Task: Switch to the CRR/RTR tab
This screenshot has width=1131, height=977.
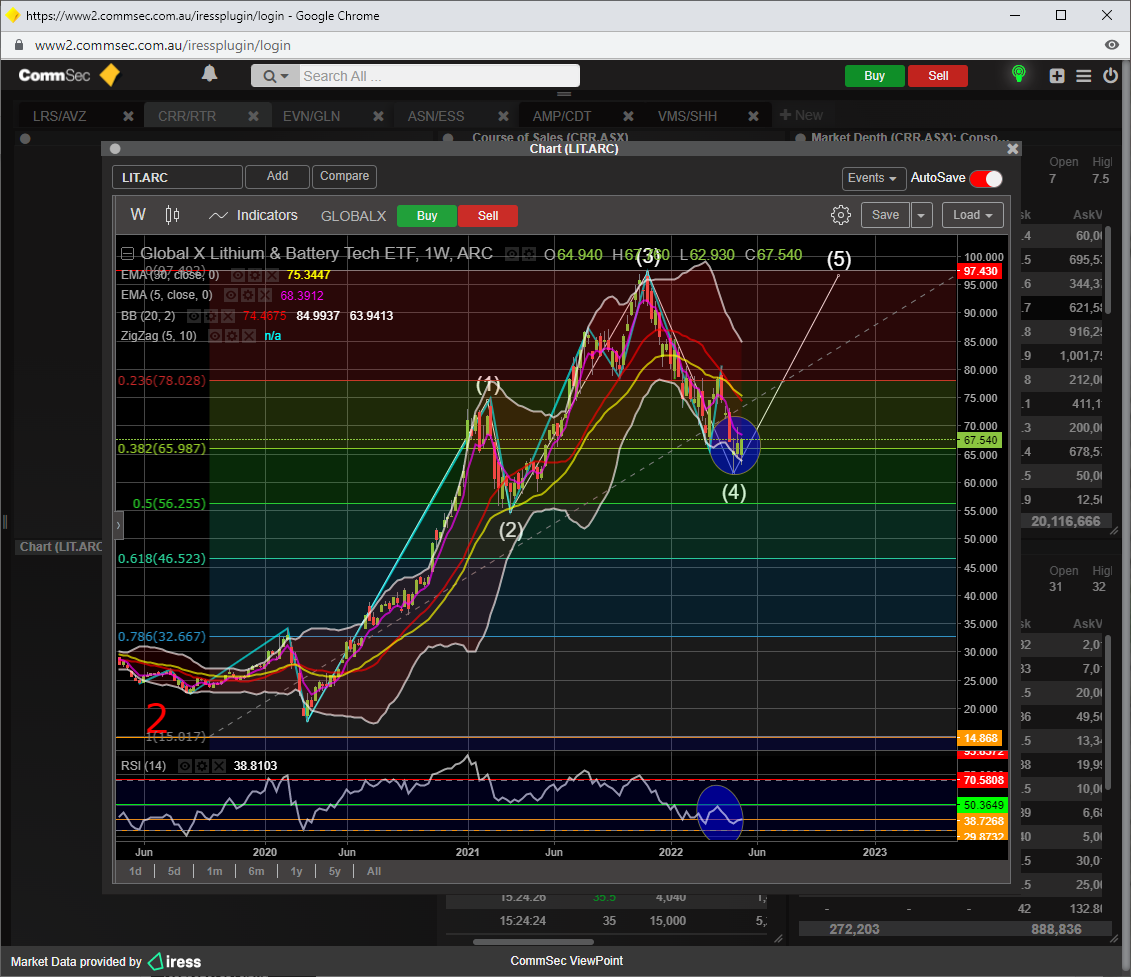Action: [x=187, y=116]
